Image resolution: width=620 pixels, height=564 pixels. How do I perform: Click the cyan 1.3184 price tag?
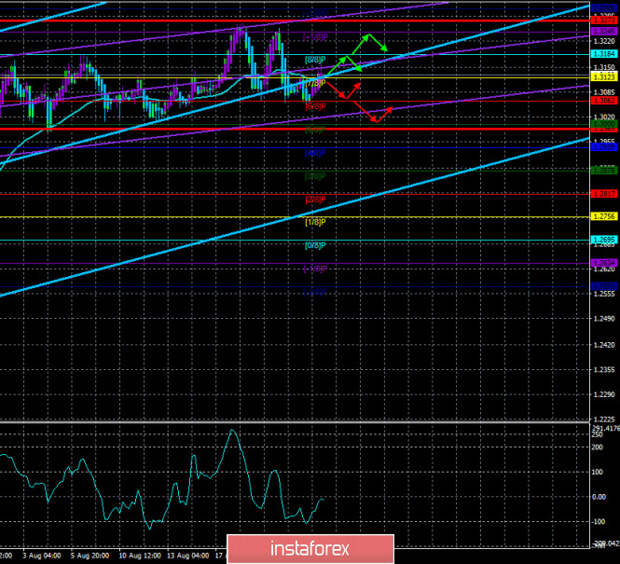point(604,54)
